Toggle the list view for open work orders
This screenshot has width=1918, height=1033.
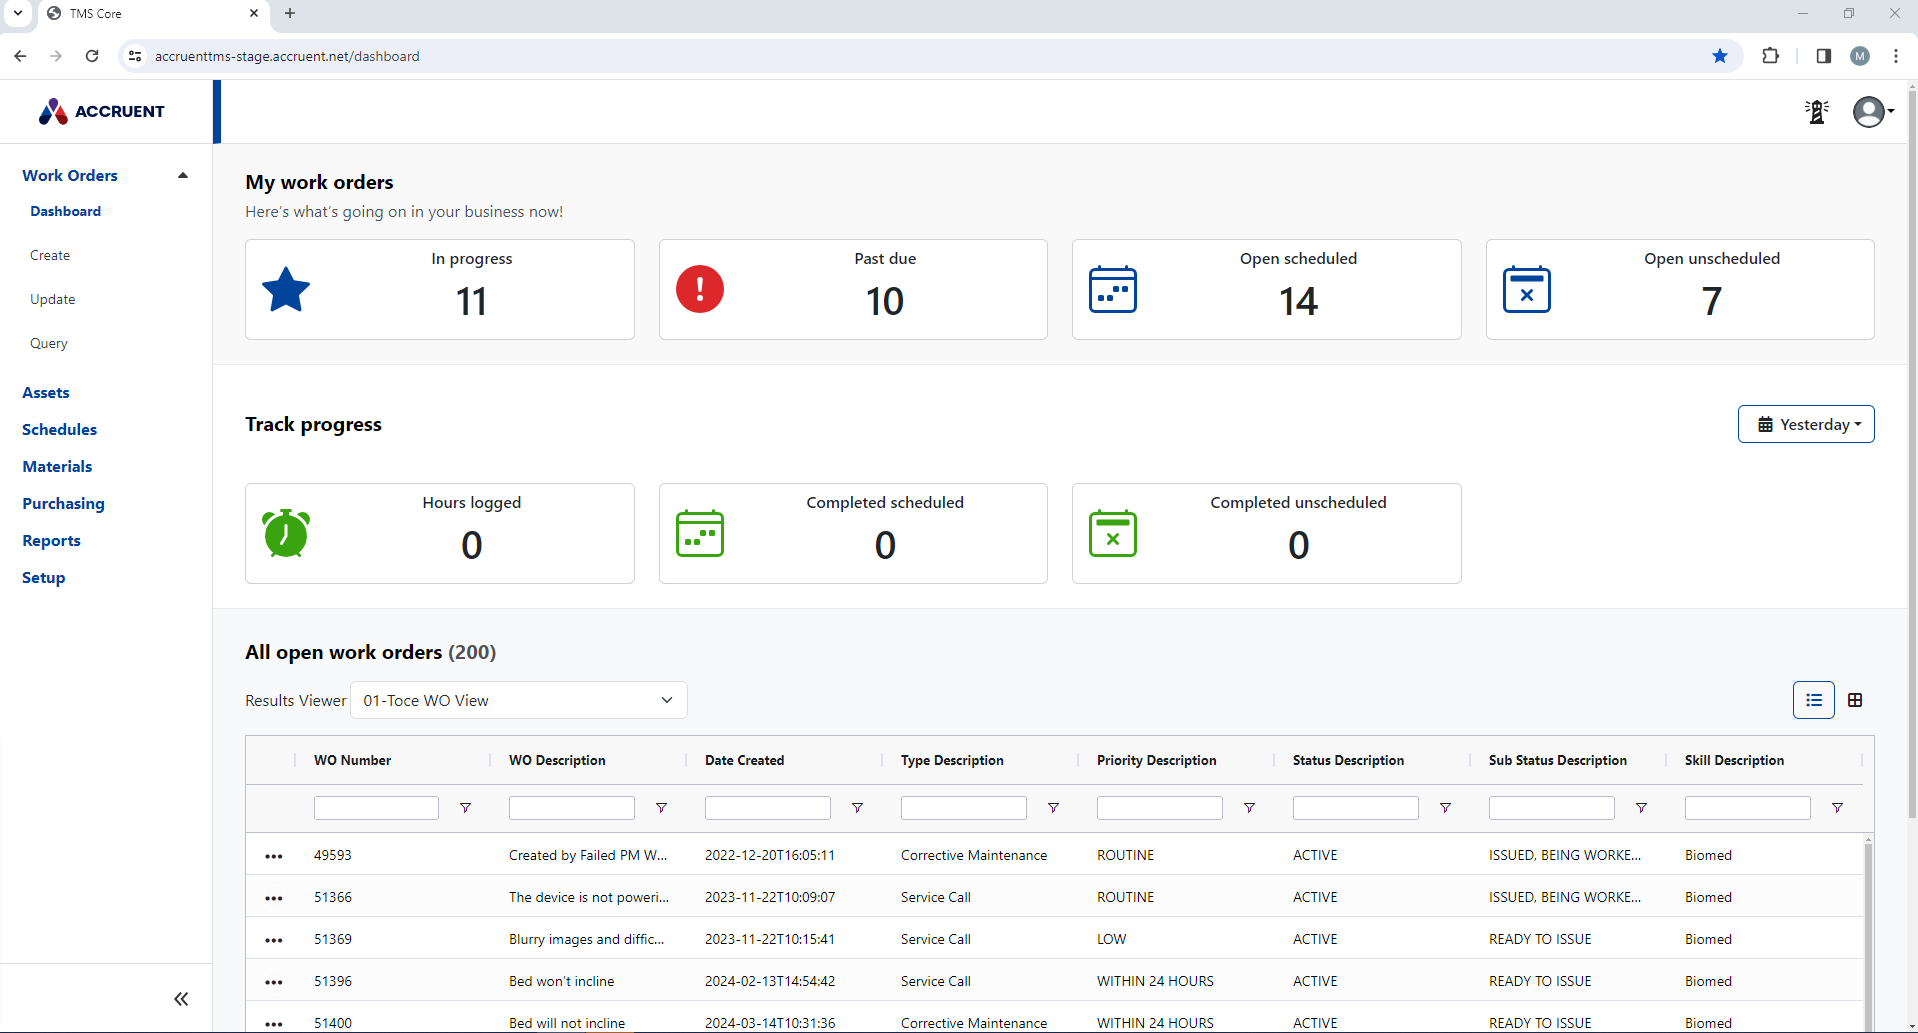point(1813,700)
